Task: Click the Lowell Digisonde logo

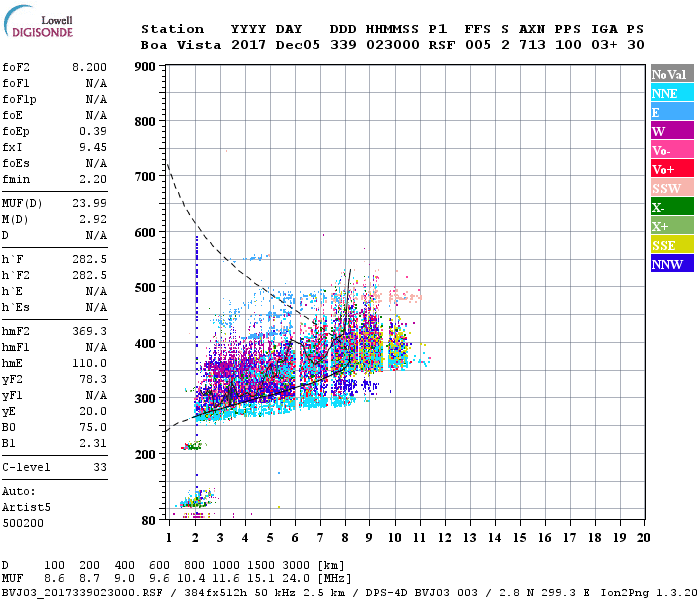Action: 38,21
